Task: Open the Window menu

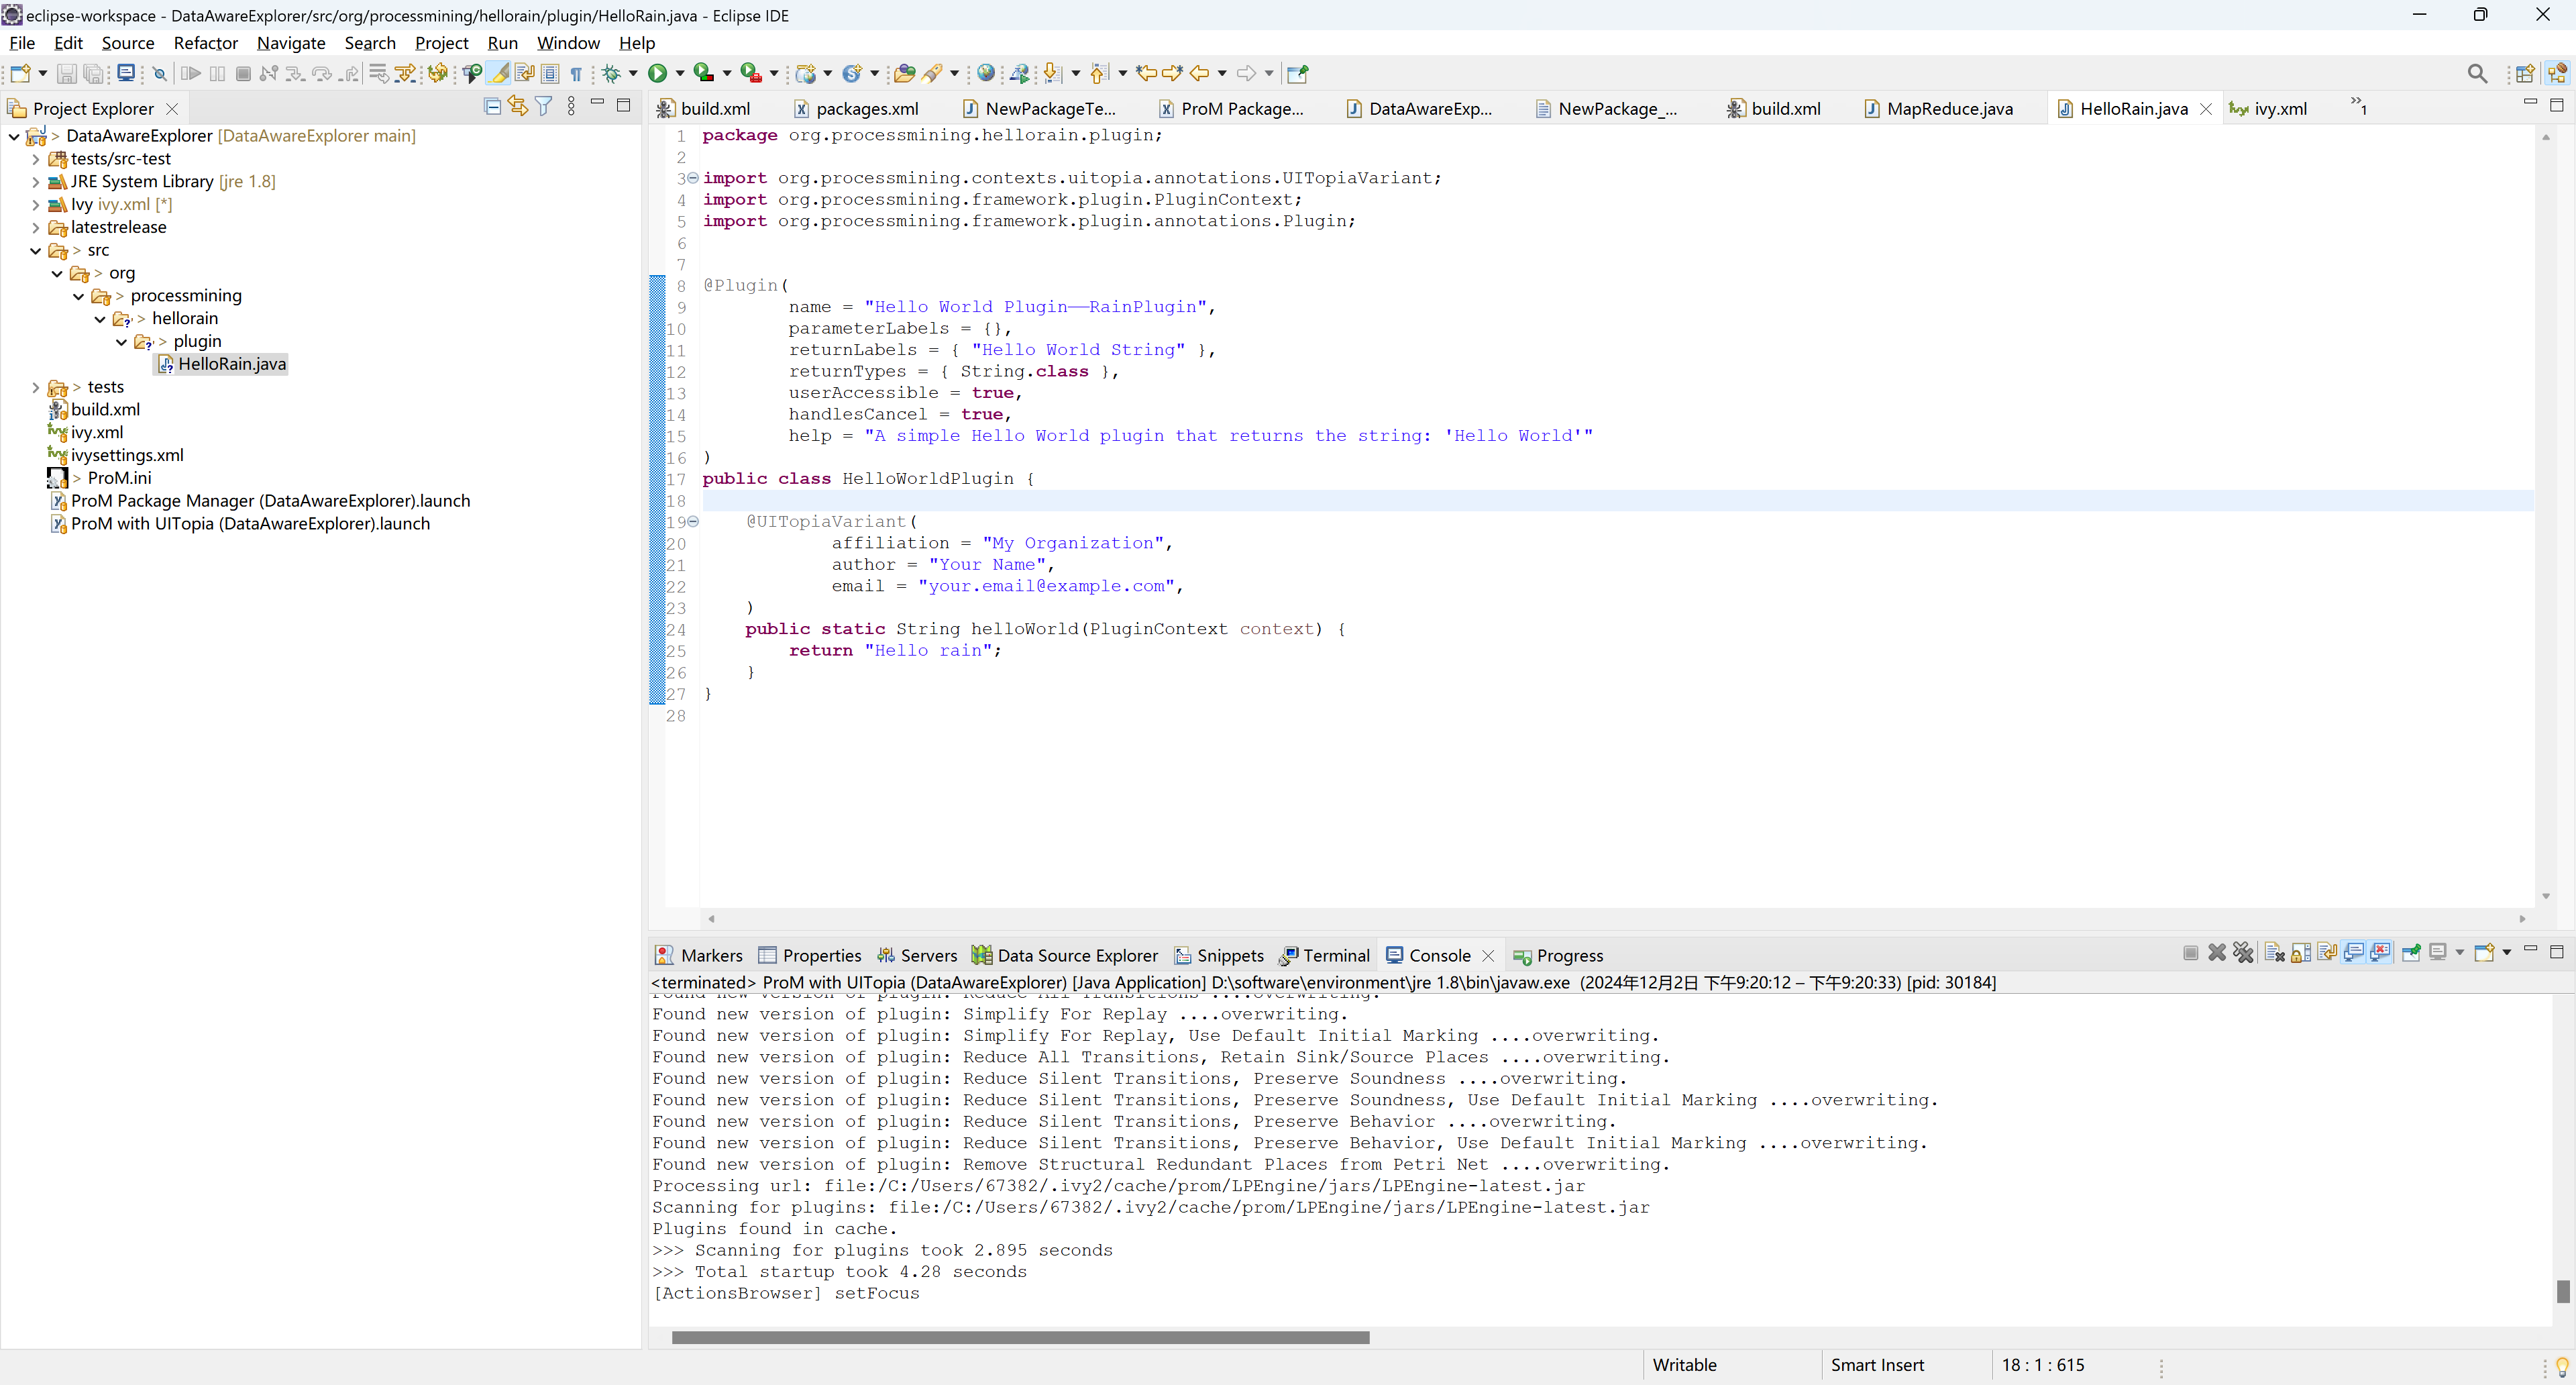Action: tap(568, 43)
